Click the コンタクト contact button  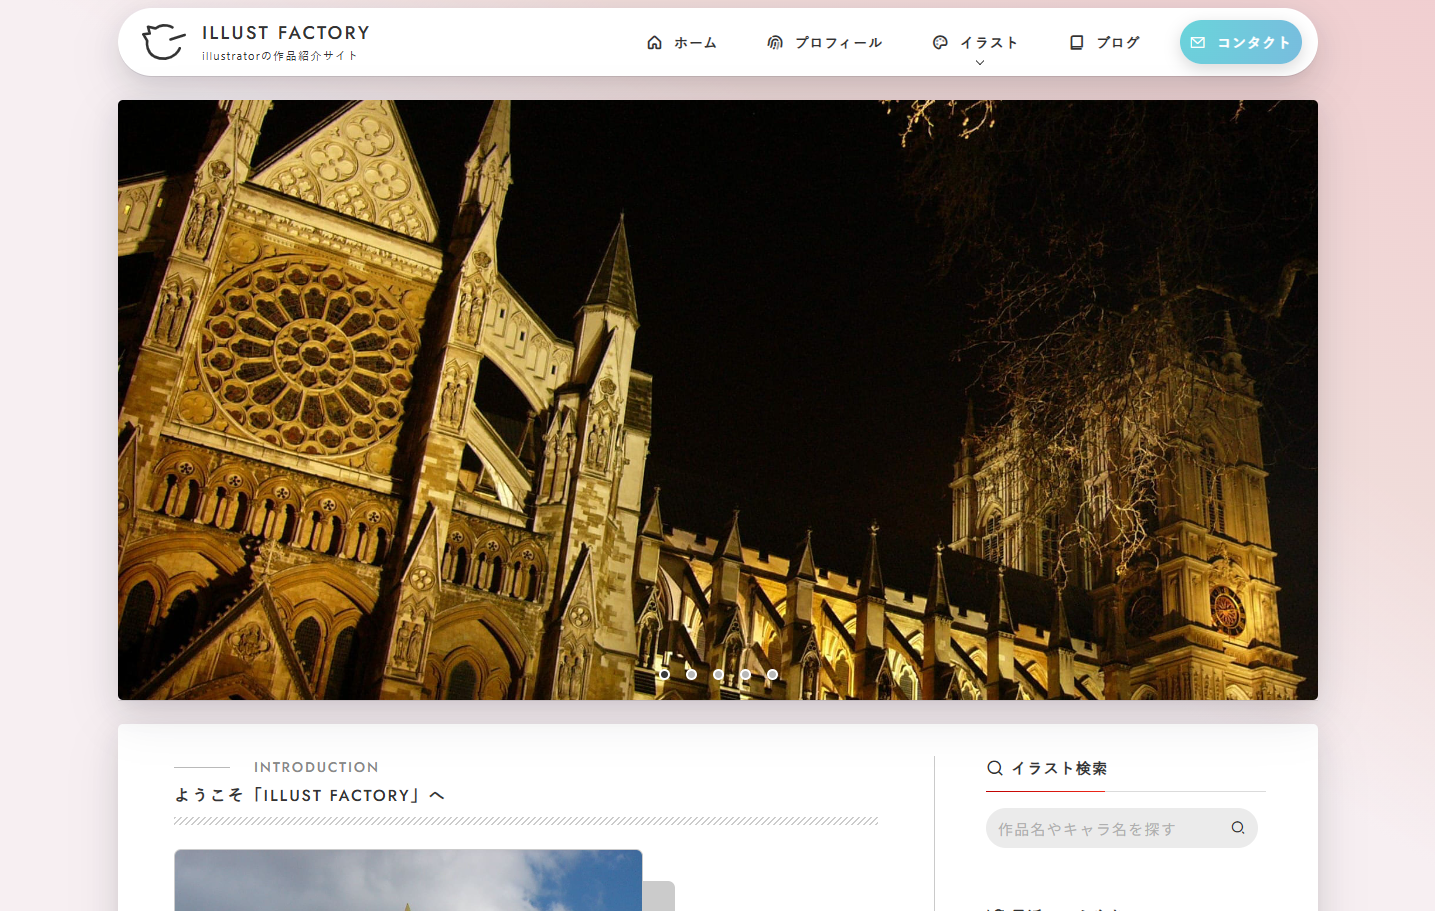click(x=1241, y=42)
